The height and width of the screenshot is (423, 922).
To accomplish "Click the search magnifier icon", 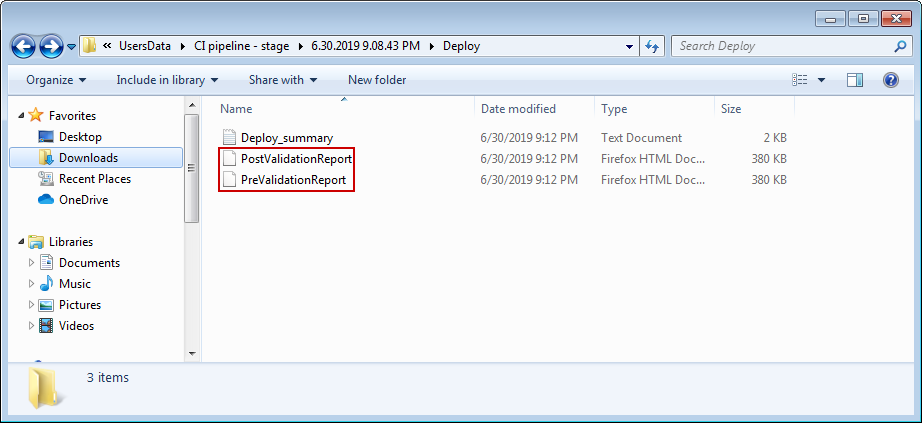I will coord(900,46).
